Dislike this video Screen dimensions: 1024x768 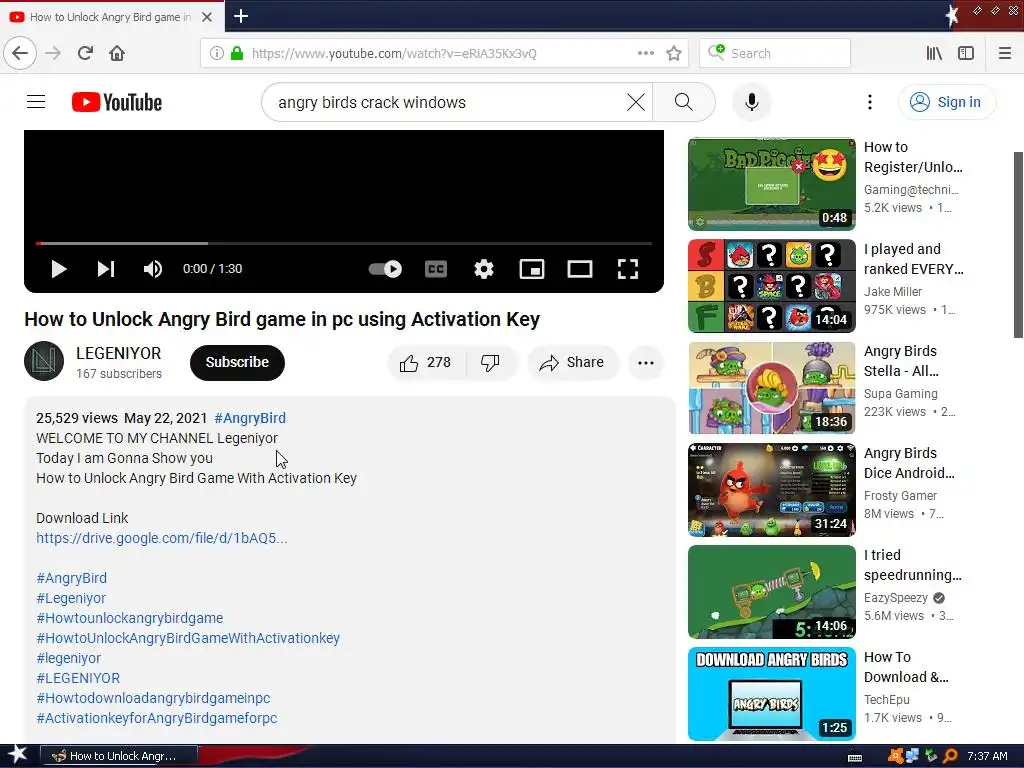coord(490,362)
